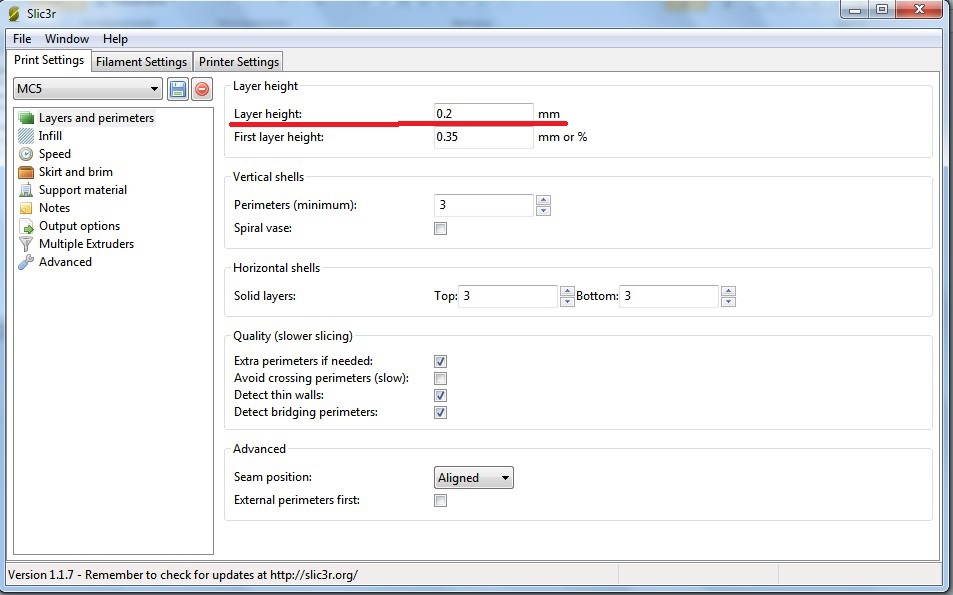Open the Help menu
The image size is (953, 595).
[x=115, y=39]
